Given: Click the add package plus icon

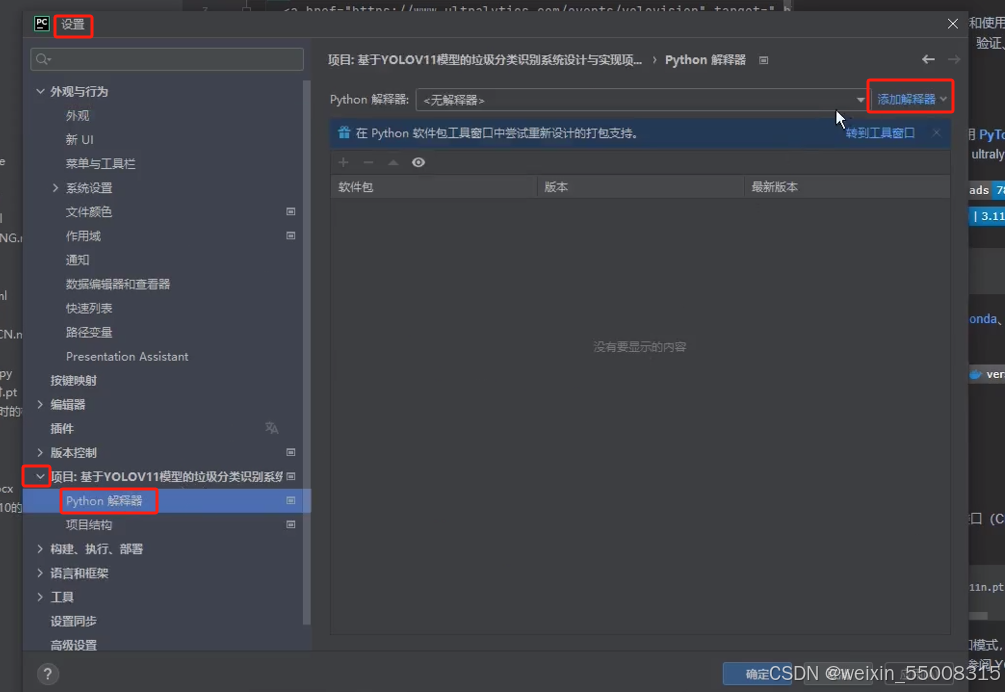Looking at the screenshot, I should click(344, 162).
